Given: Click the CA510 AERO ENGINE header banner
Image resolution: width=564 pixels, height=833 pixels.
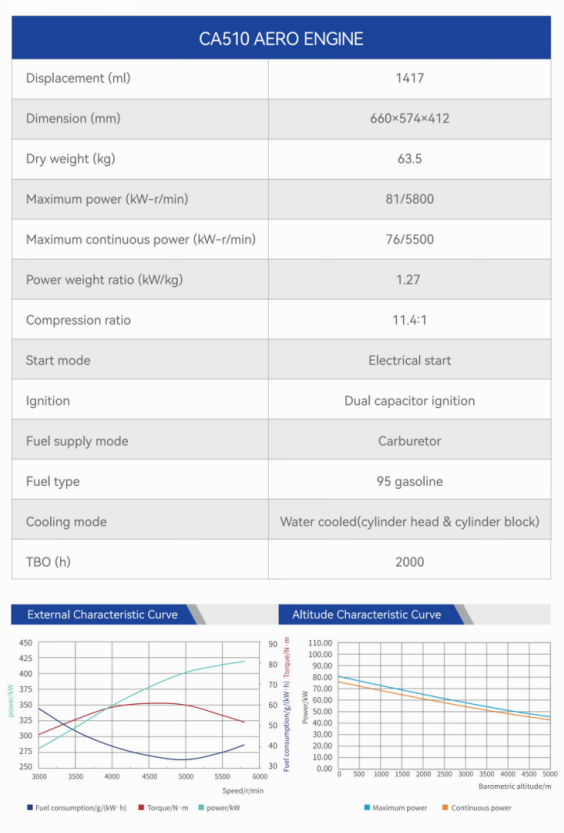Looking at the screenshot, I should click(x=281, y=38).
